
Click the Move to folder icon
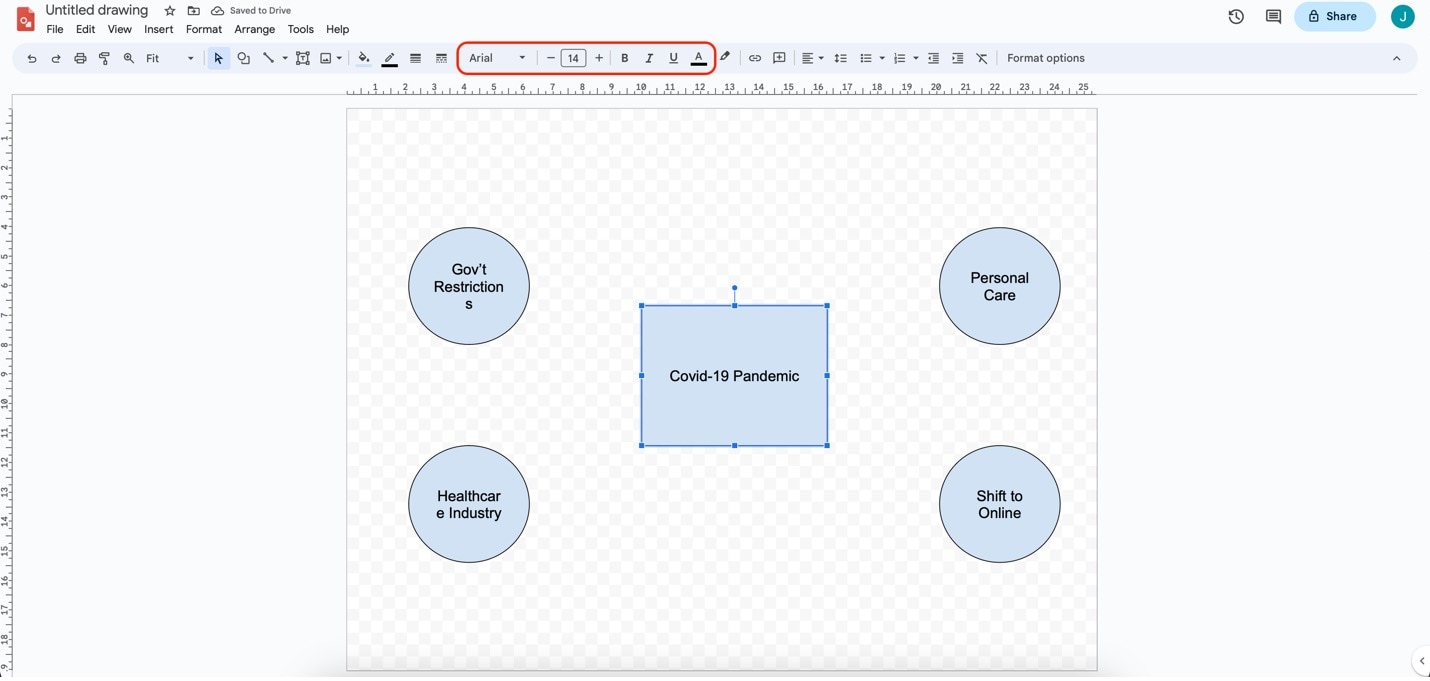(194, 11)
